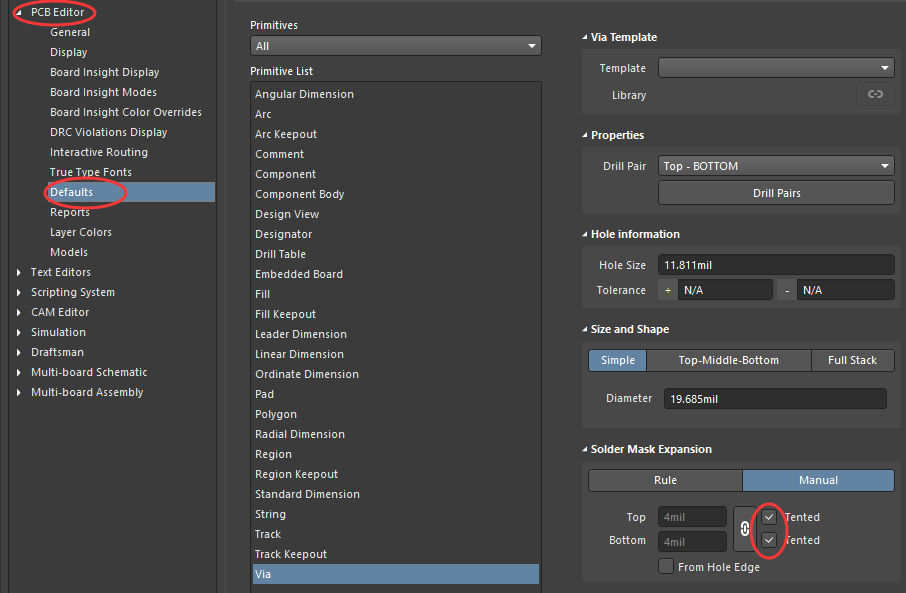Collapse the PCB Editor tree node
Screen dimensions: 906x593
coord(18,12)
